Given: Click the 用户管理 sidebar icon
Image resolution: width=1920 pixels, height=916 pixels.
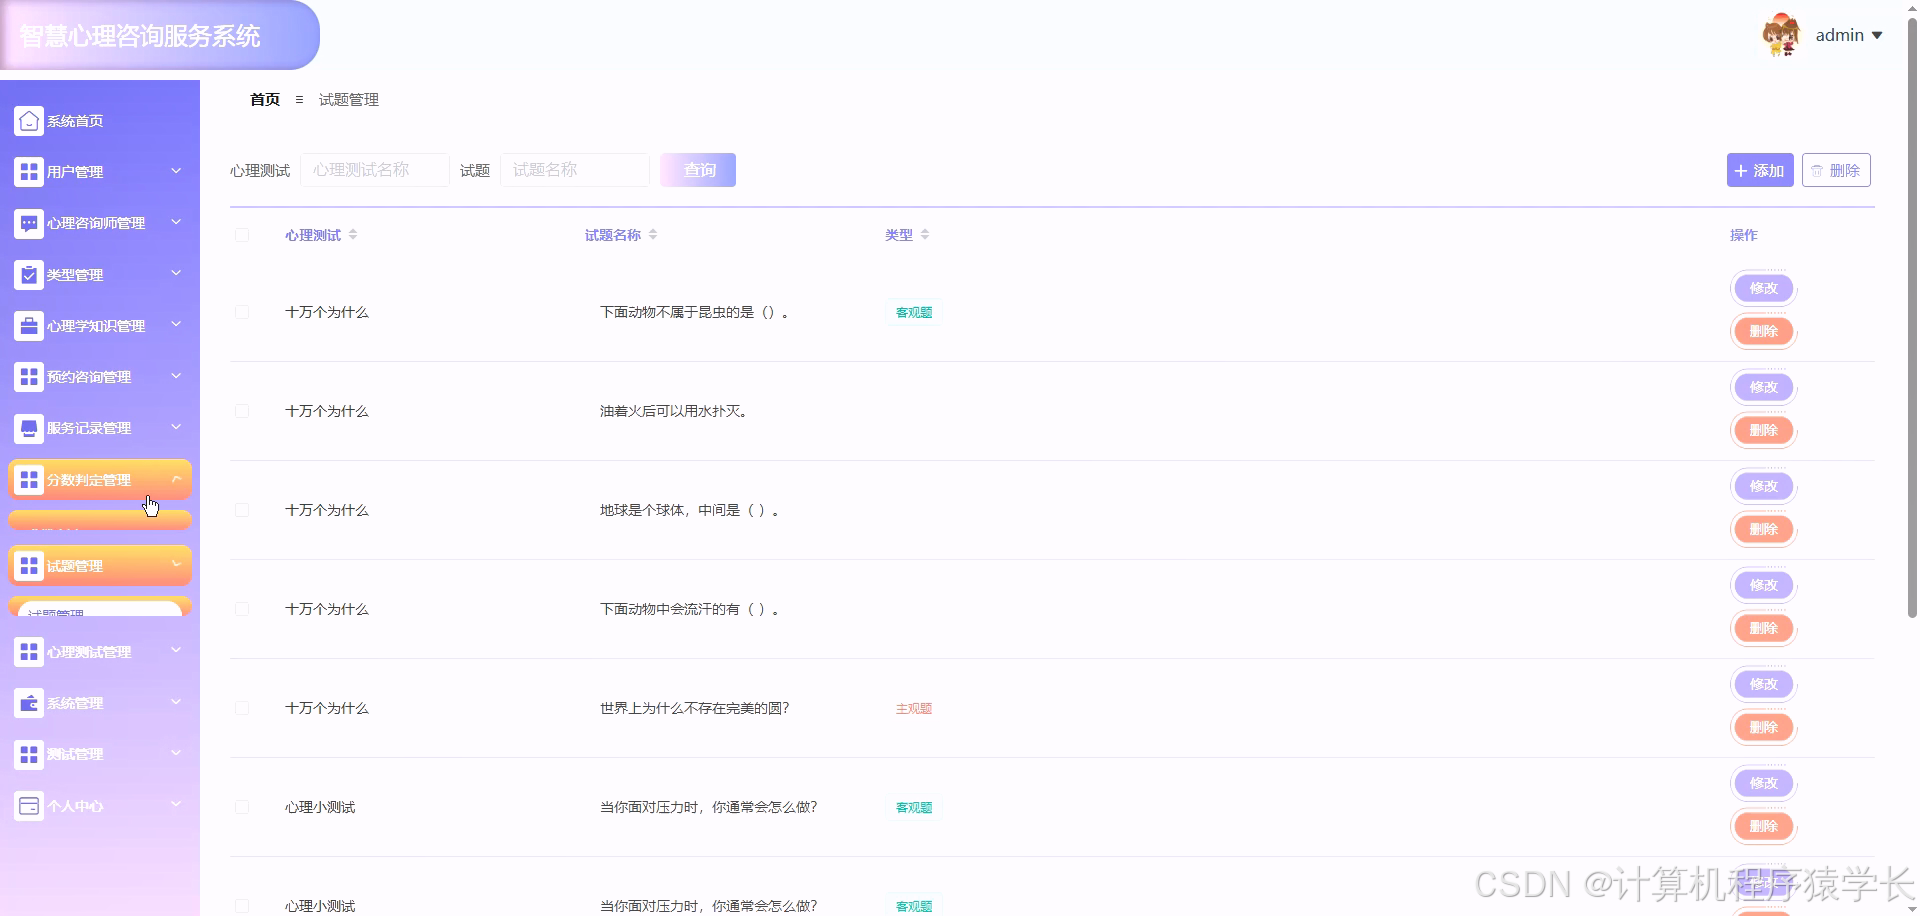Looking at the screenshot, I should click(x=27, y=171).
